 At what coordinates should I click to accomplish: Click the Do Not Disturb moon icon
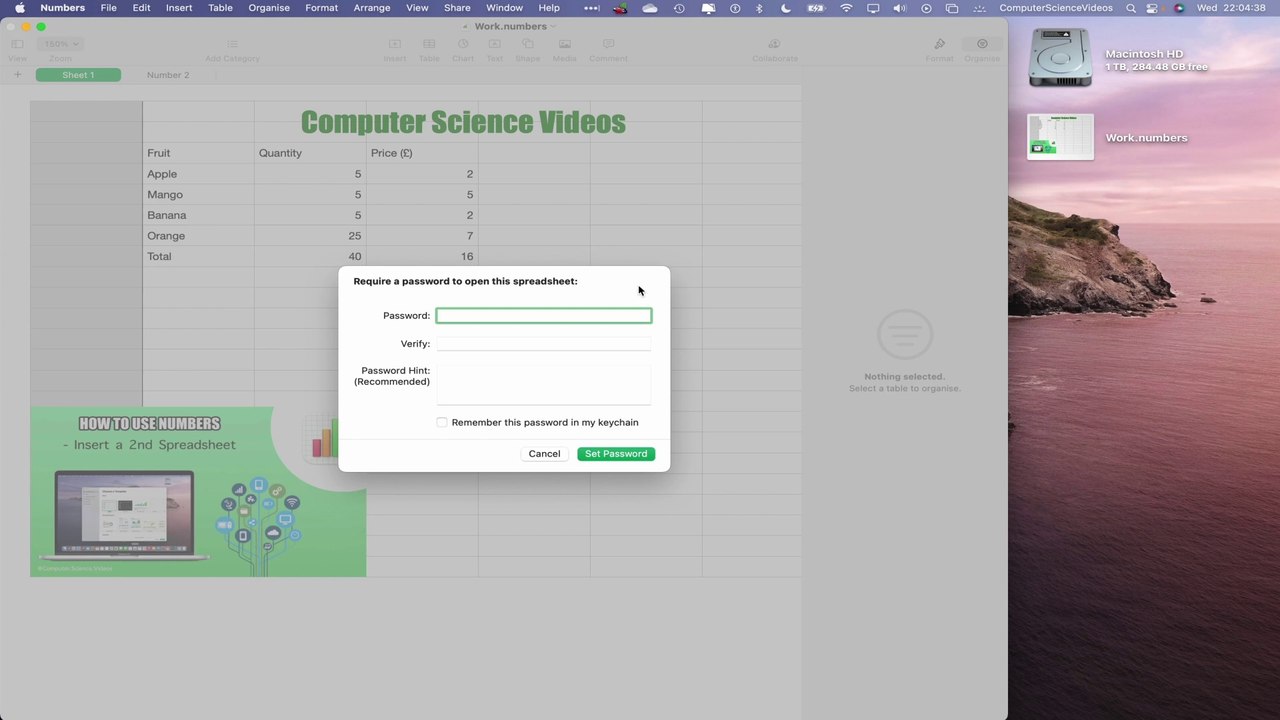tap(786, 8)
